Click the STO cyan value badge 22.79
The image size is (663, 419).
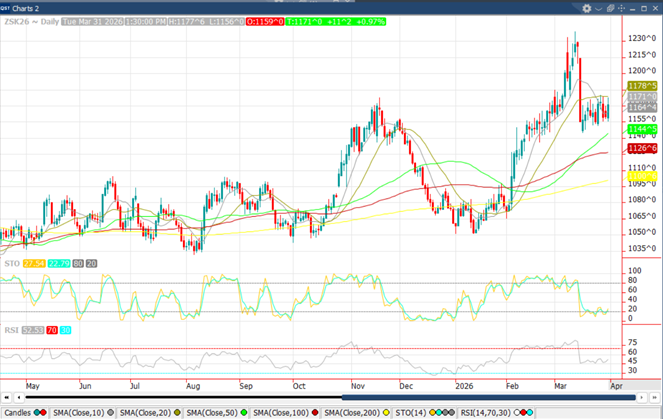pyautogui.click(x=60, y=263)
